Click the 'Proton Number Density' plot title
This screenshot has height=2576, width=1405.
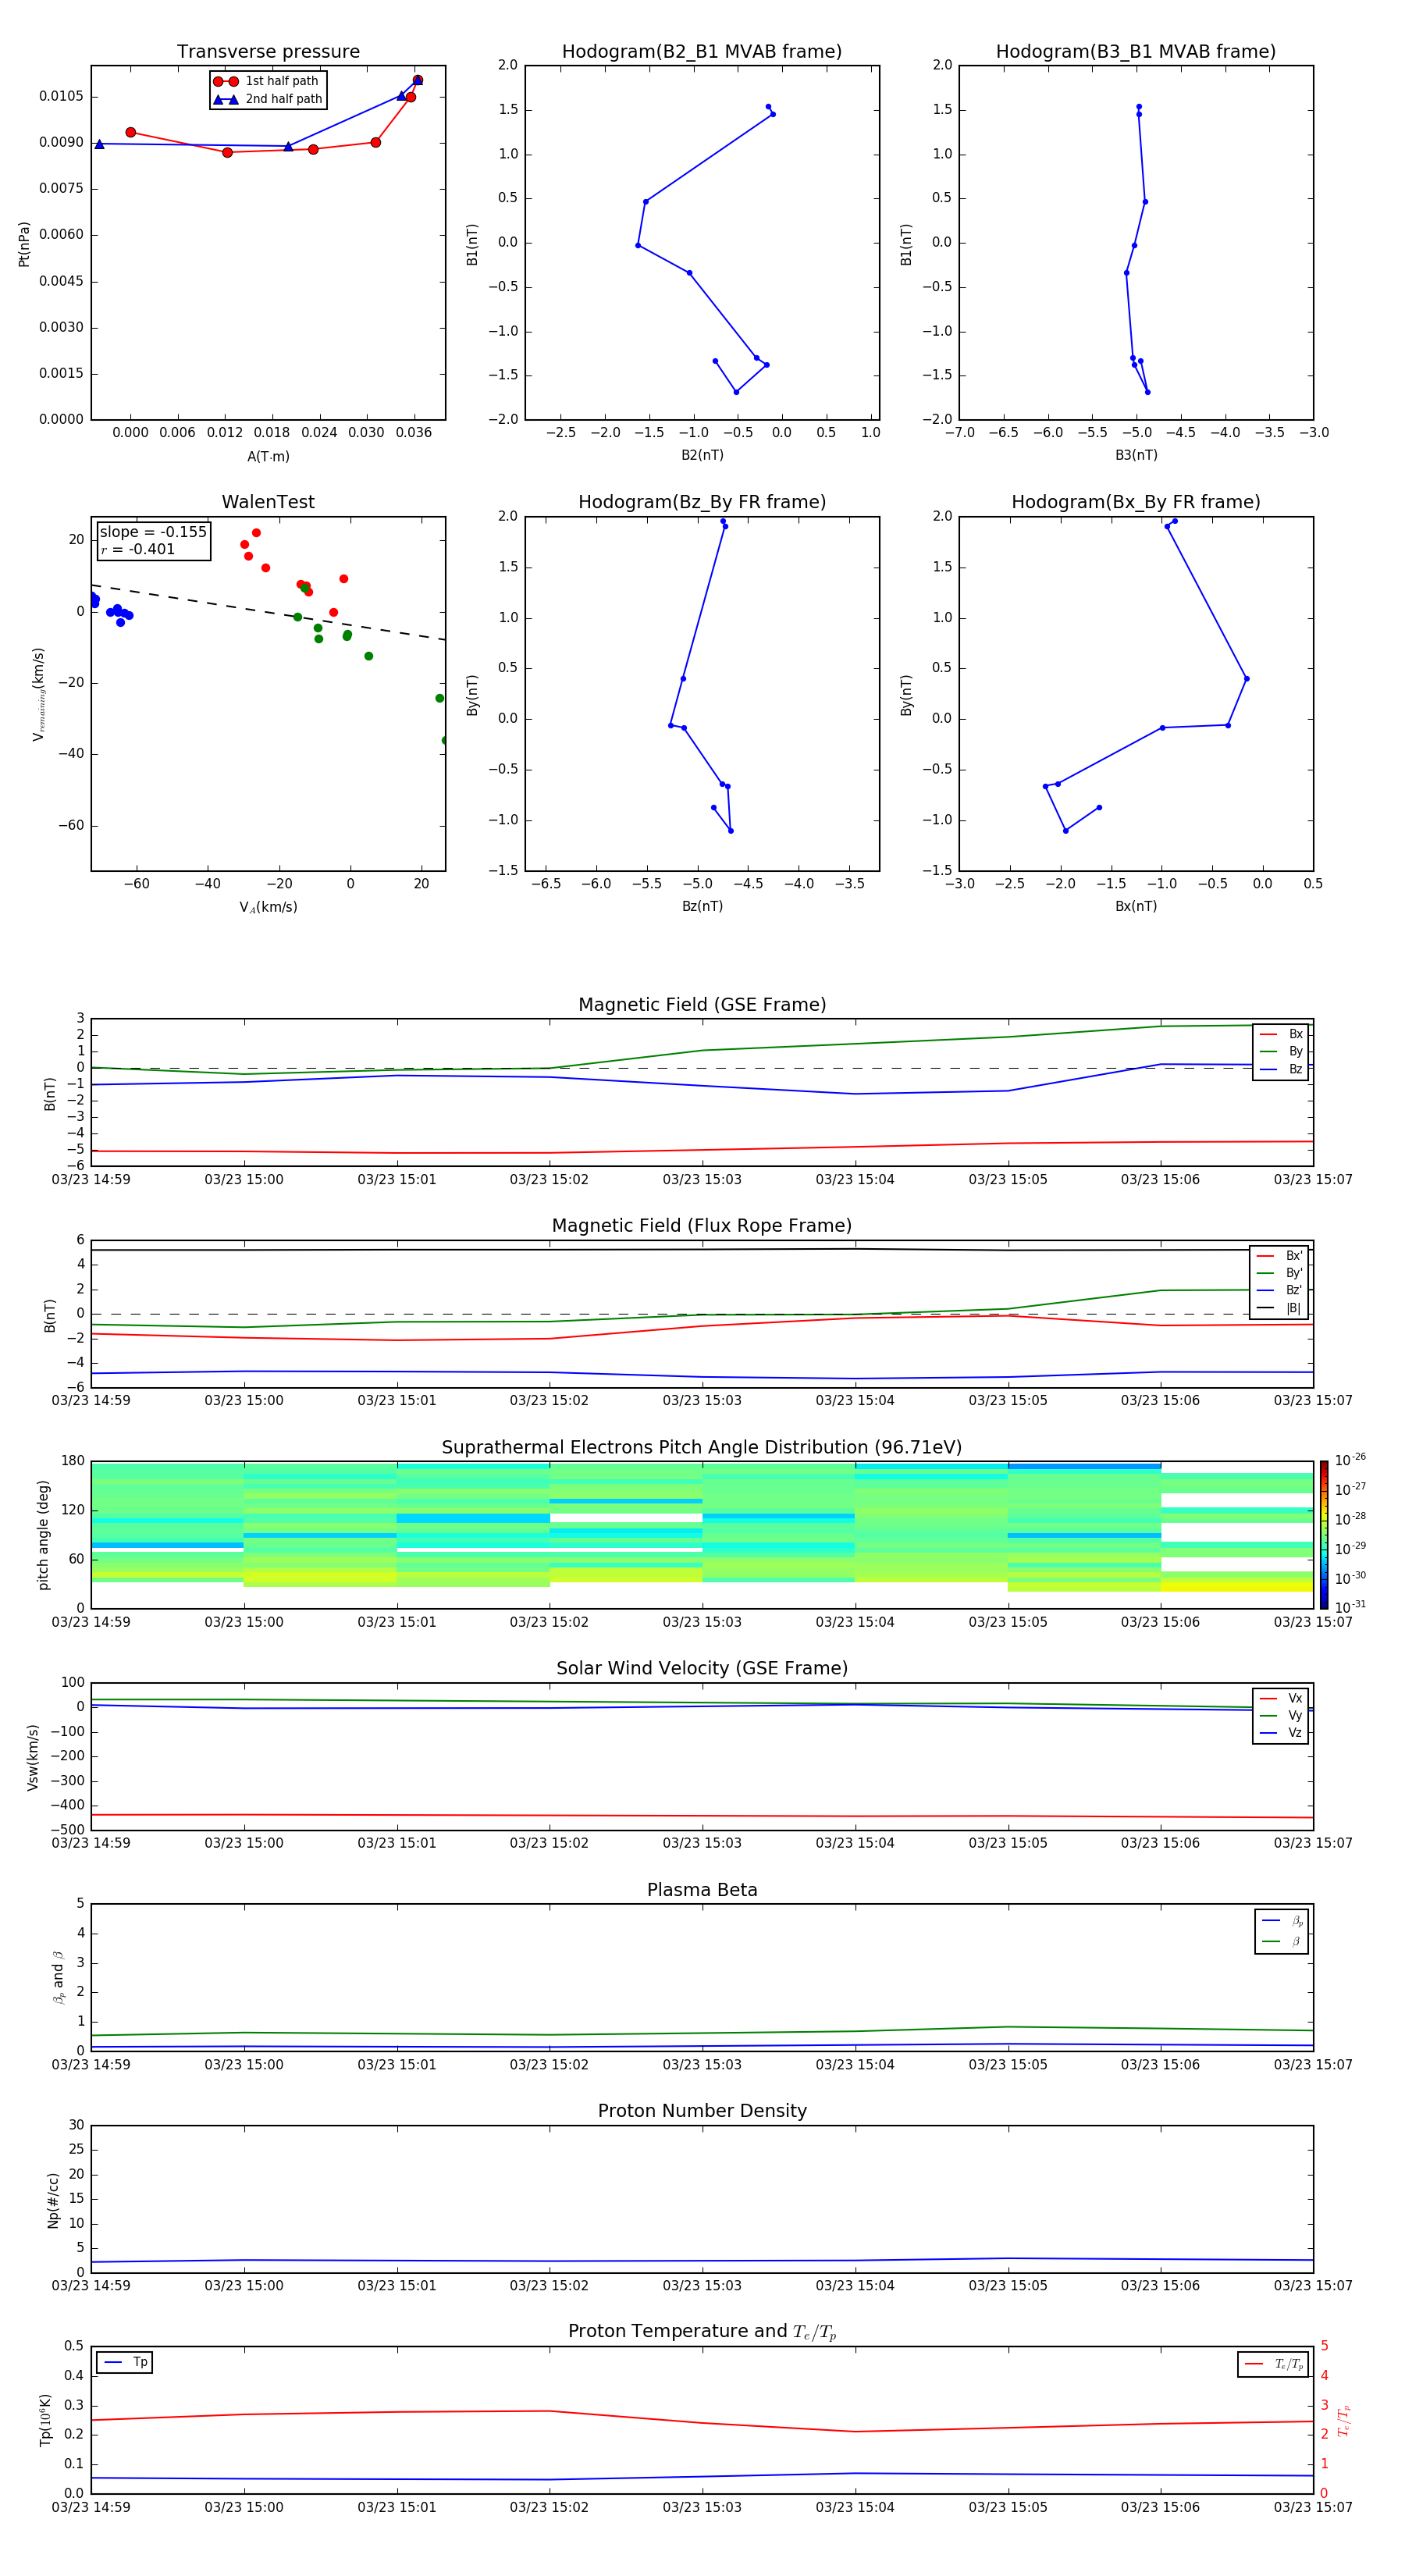point(702,2111)
